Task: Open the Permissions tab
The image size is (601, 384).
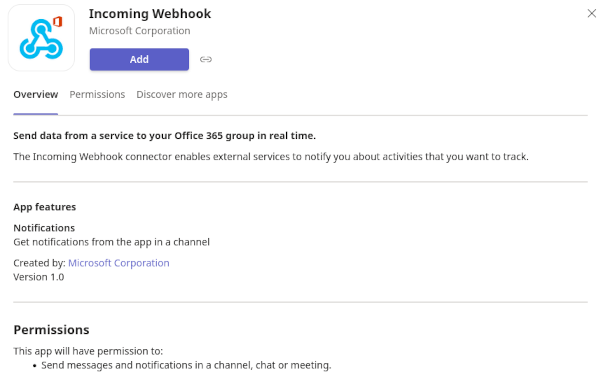Action: [97, 95]
